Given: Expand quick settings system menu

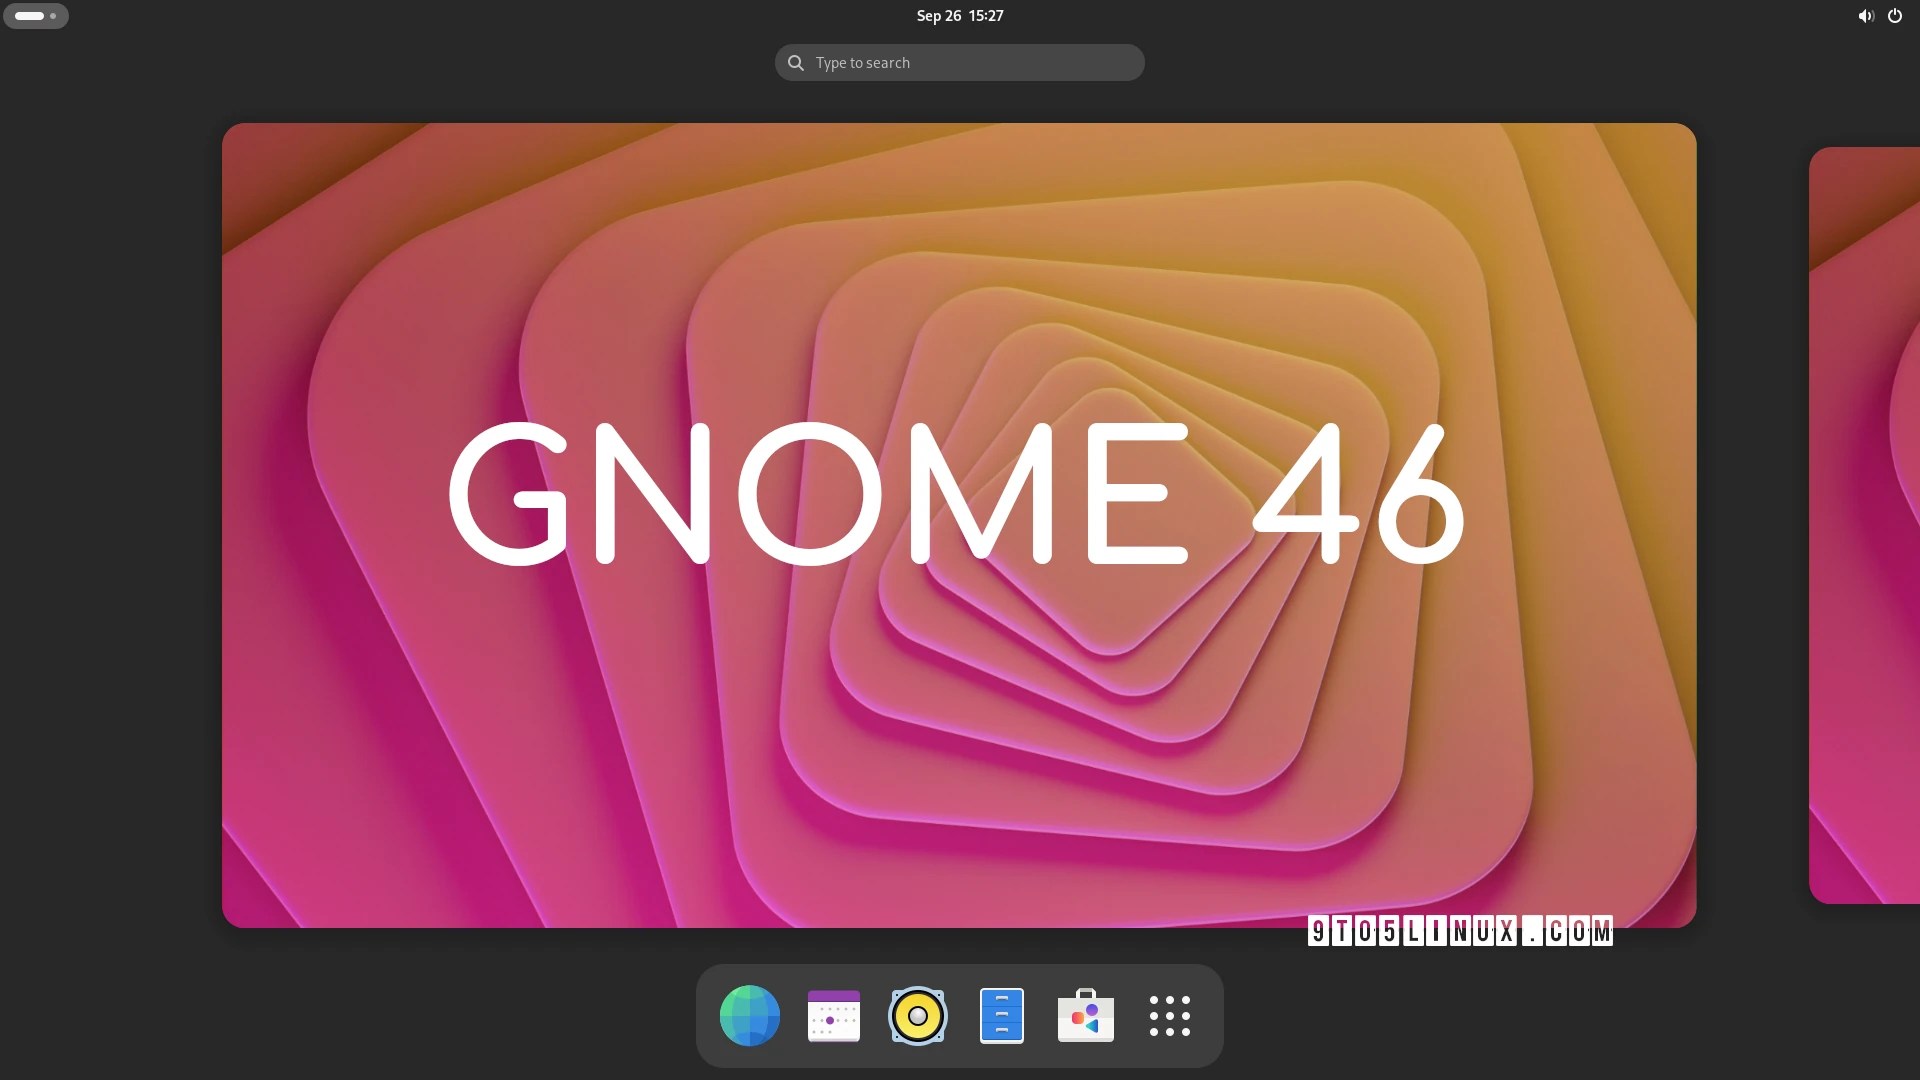Looking at the screenshot, I should click(x=1880, y=16).
